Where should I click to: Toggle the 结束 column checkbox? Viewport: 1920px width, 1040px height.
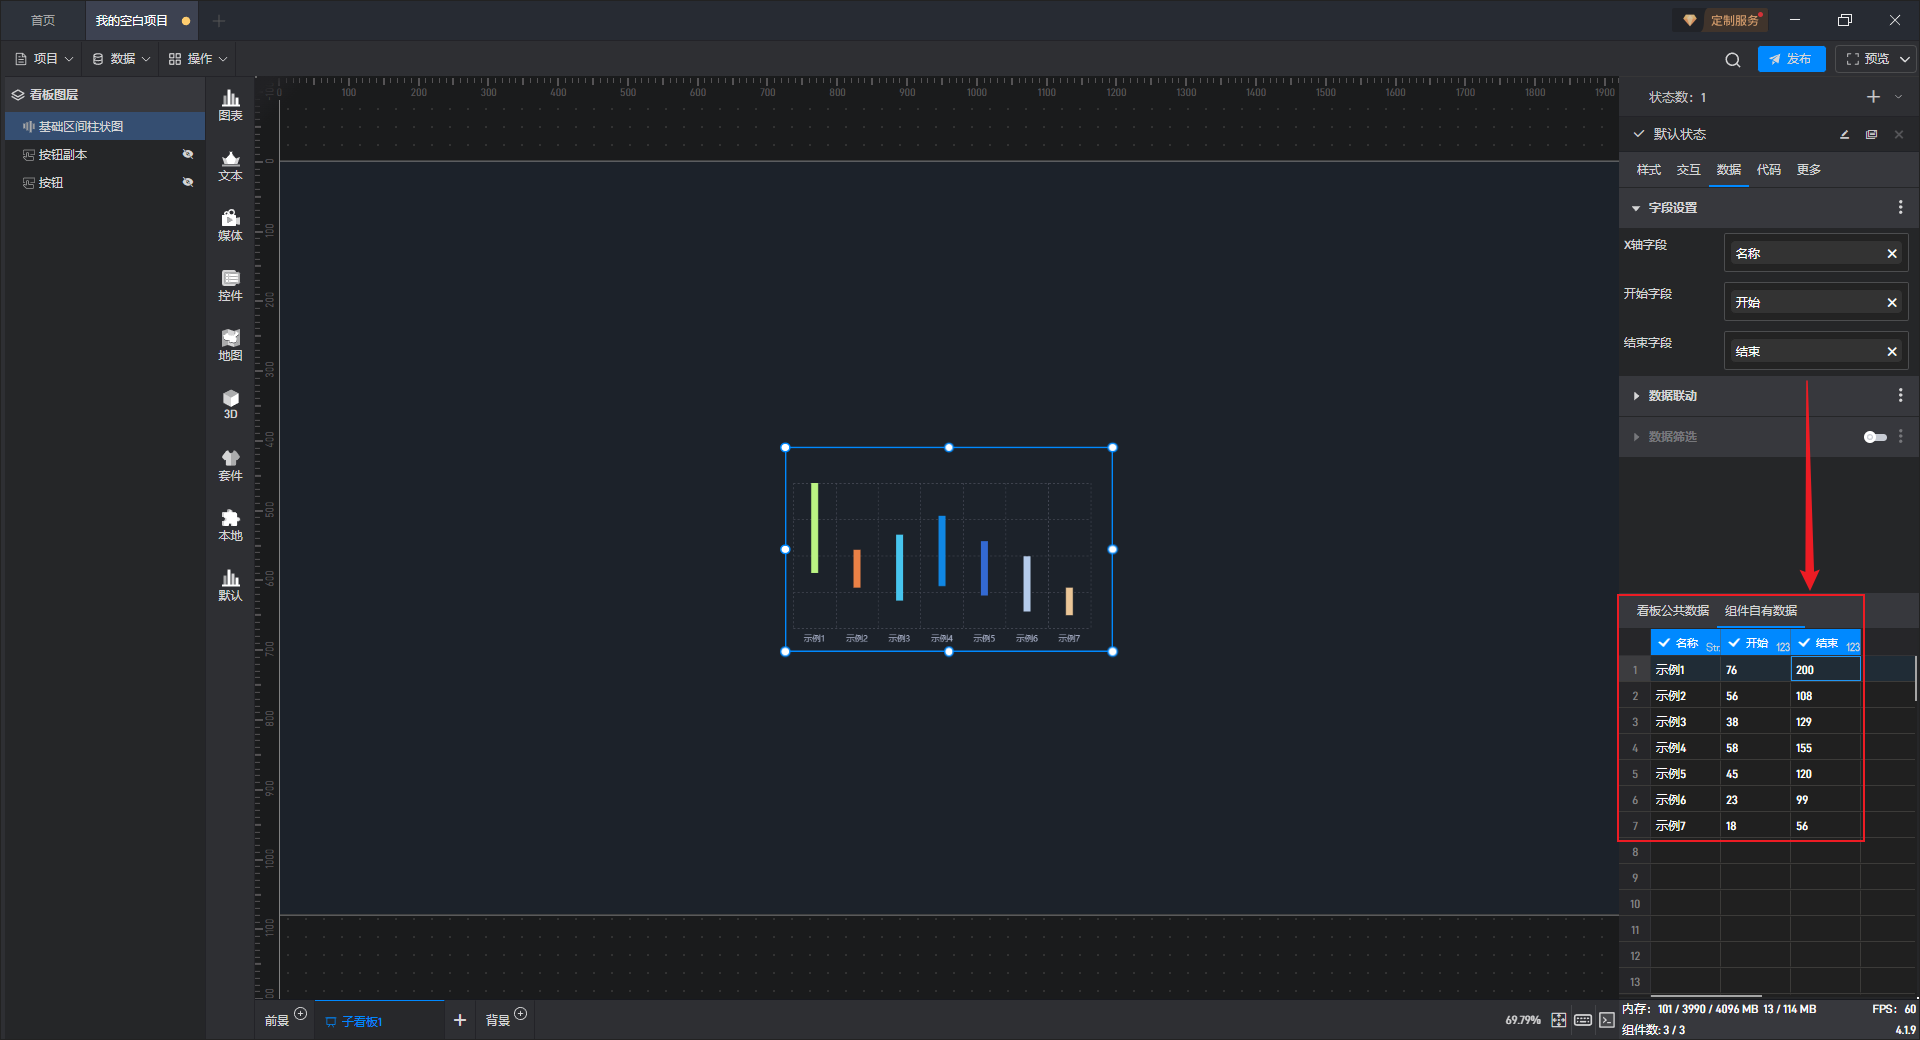pyautogui.click(x=1804, y=643)
